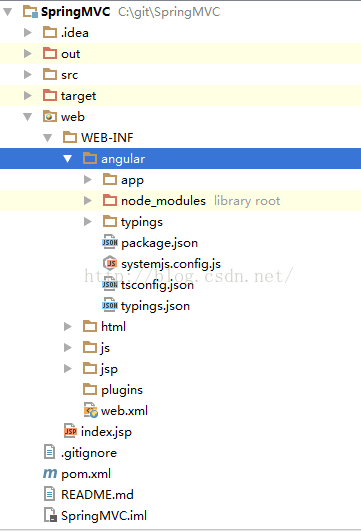Expand the src folder arrow
Screen dimensions: 361x531
tap(28, 75)
